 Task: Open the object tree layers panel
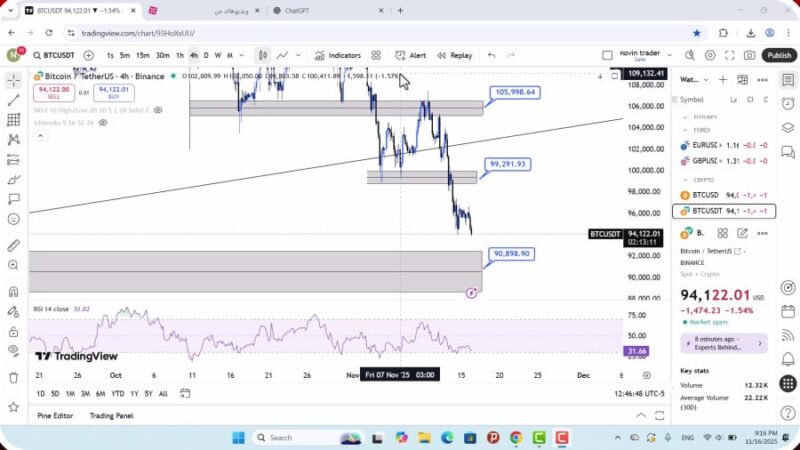(788, 128)
